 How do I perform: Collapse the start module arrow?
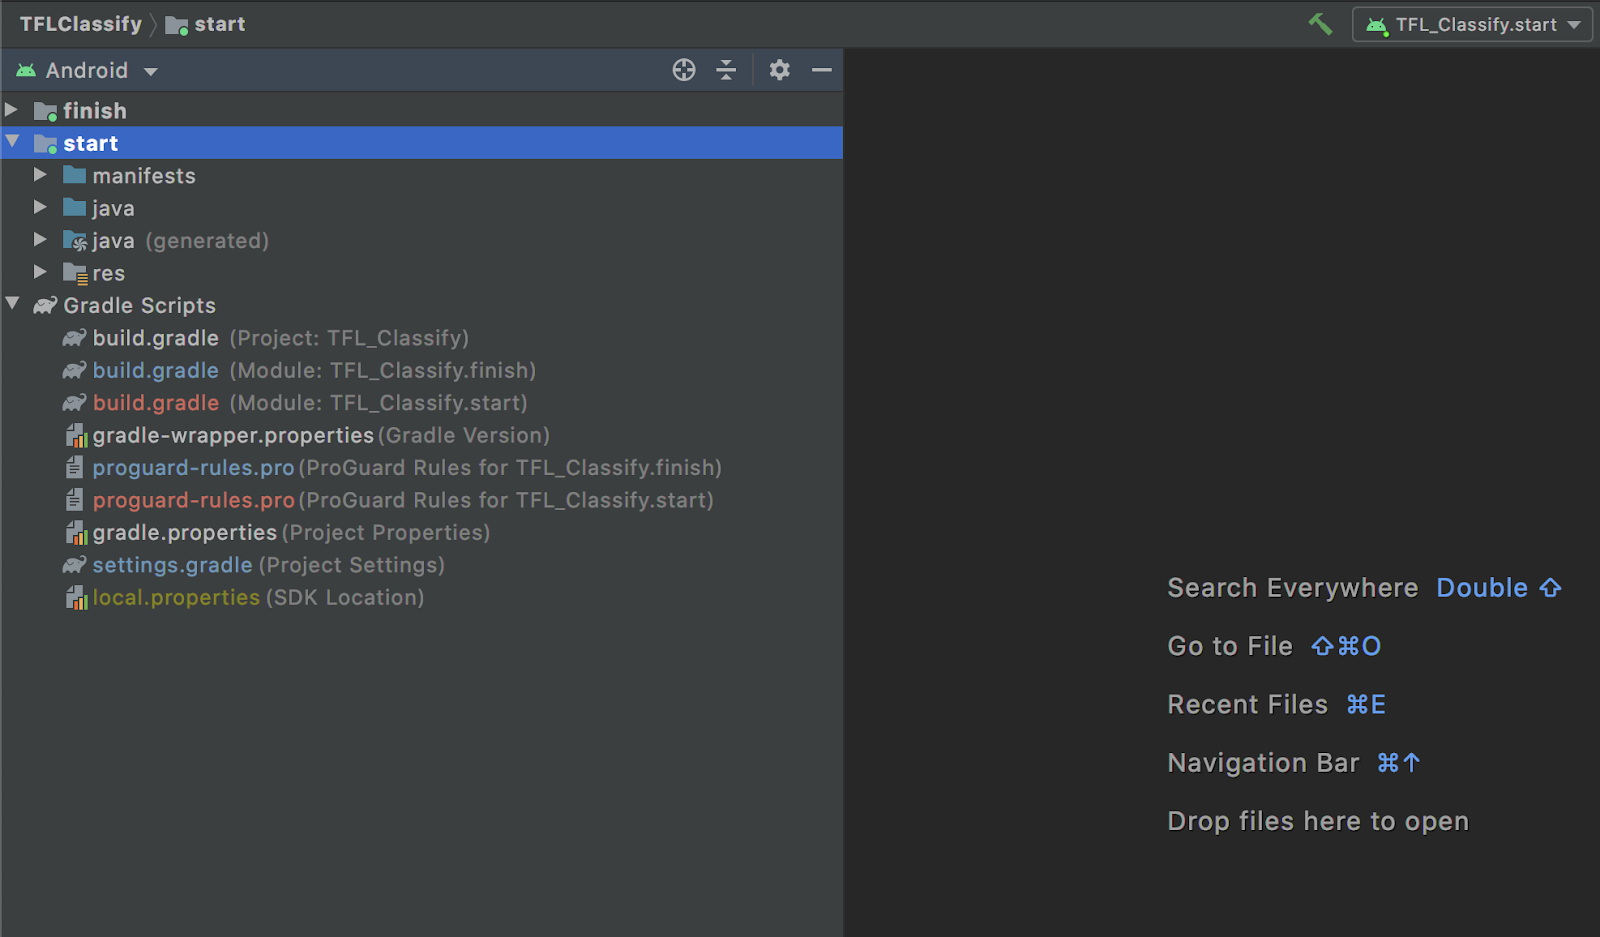(x=13, y=143)
